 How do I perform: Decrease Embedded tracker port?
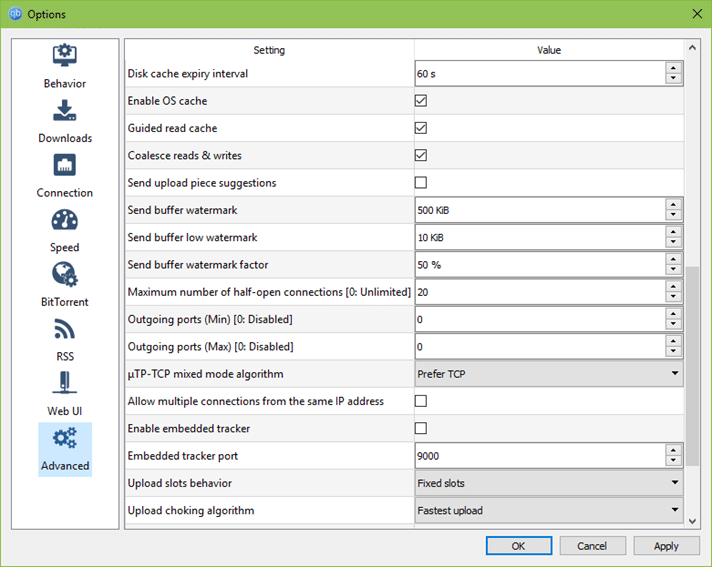point(673,461)
